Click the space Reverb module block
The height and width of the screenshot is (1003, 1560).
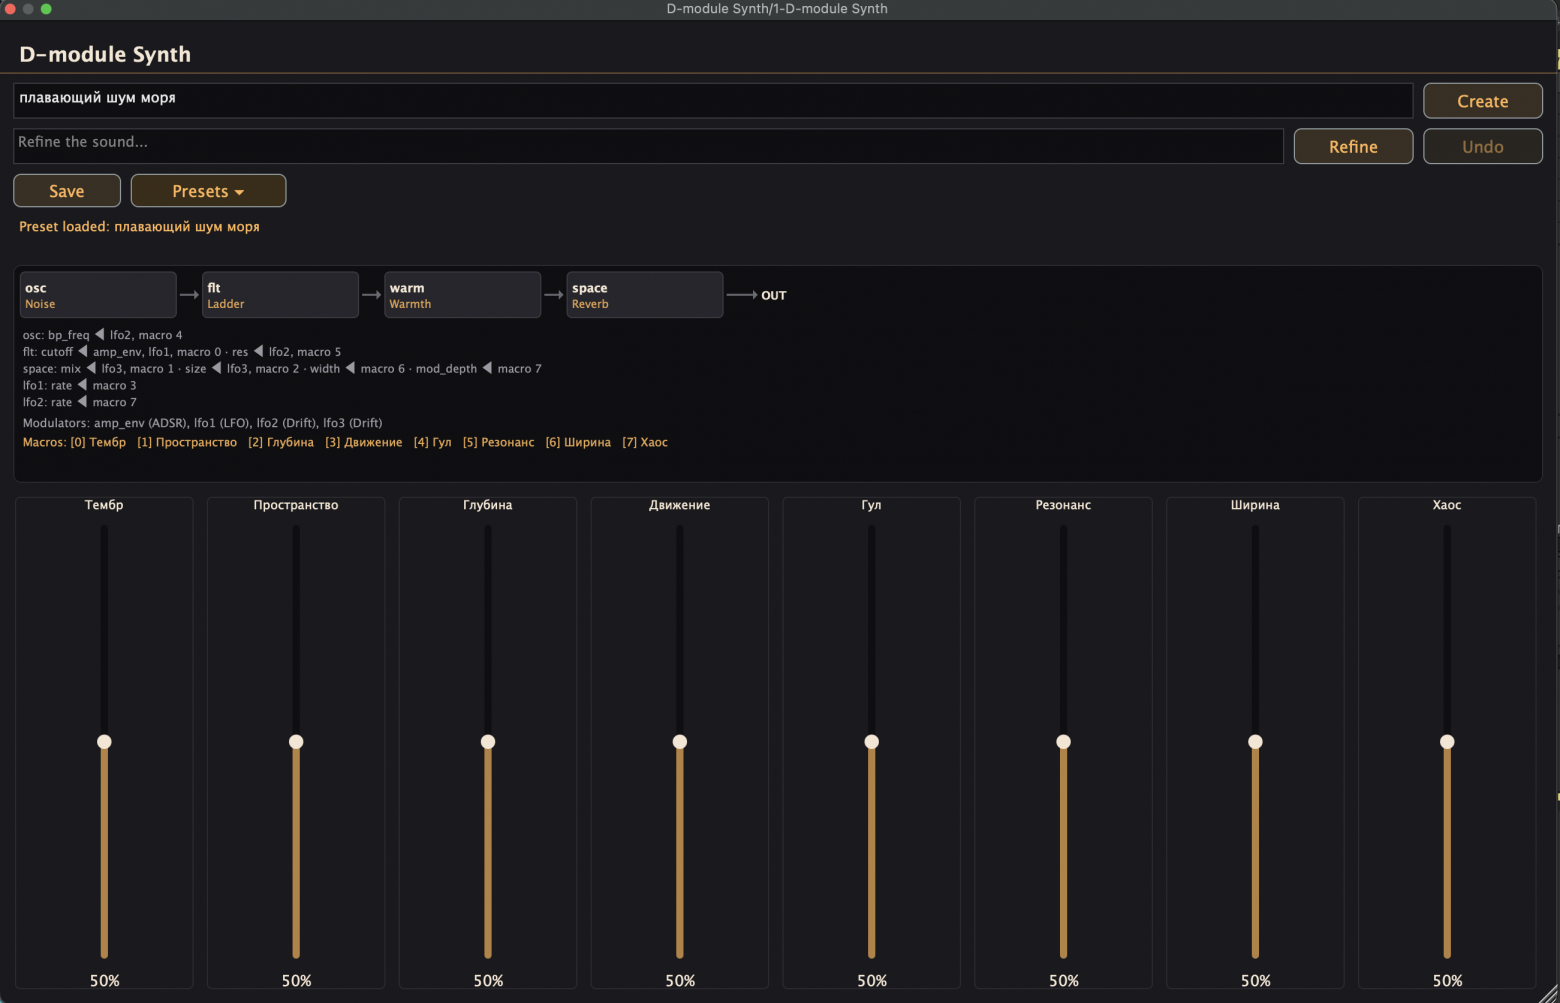tap(645, 295)
